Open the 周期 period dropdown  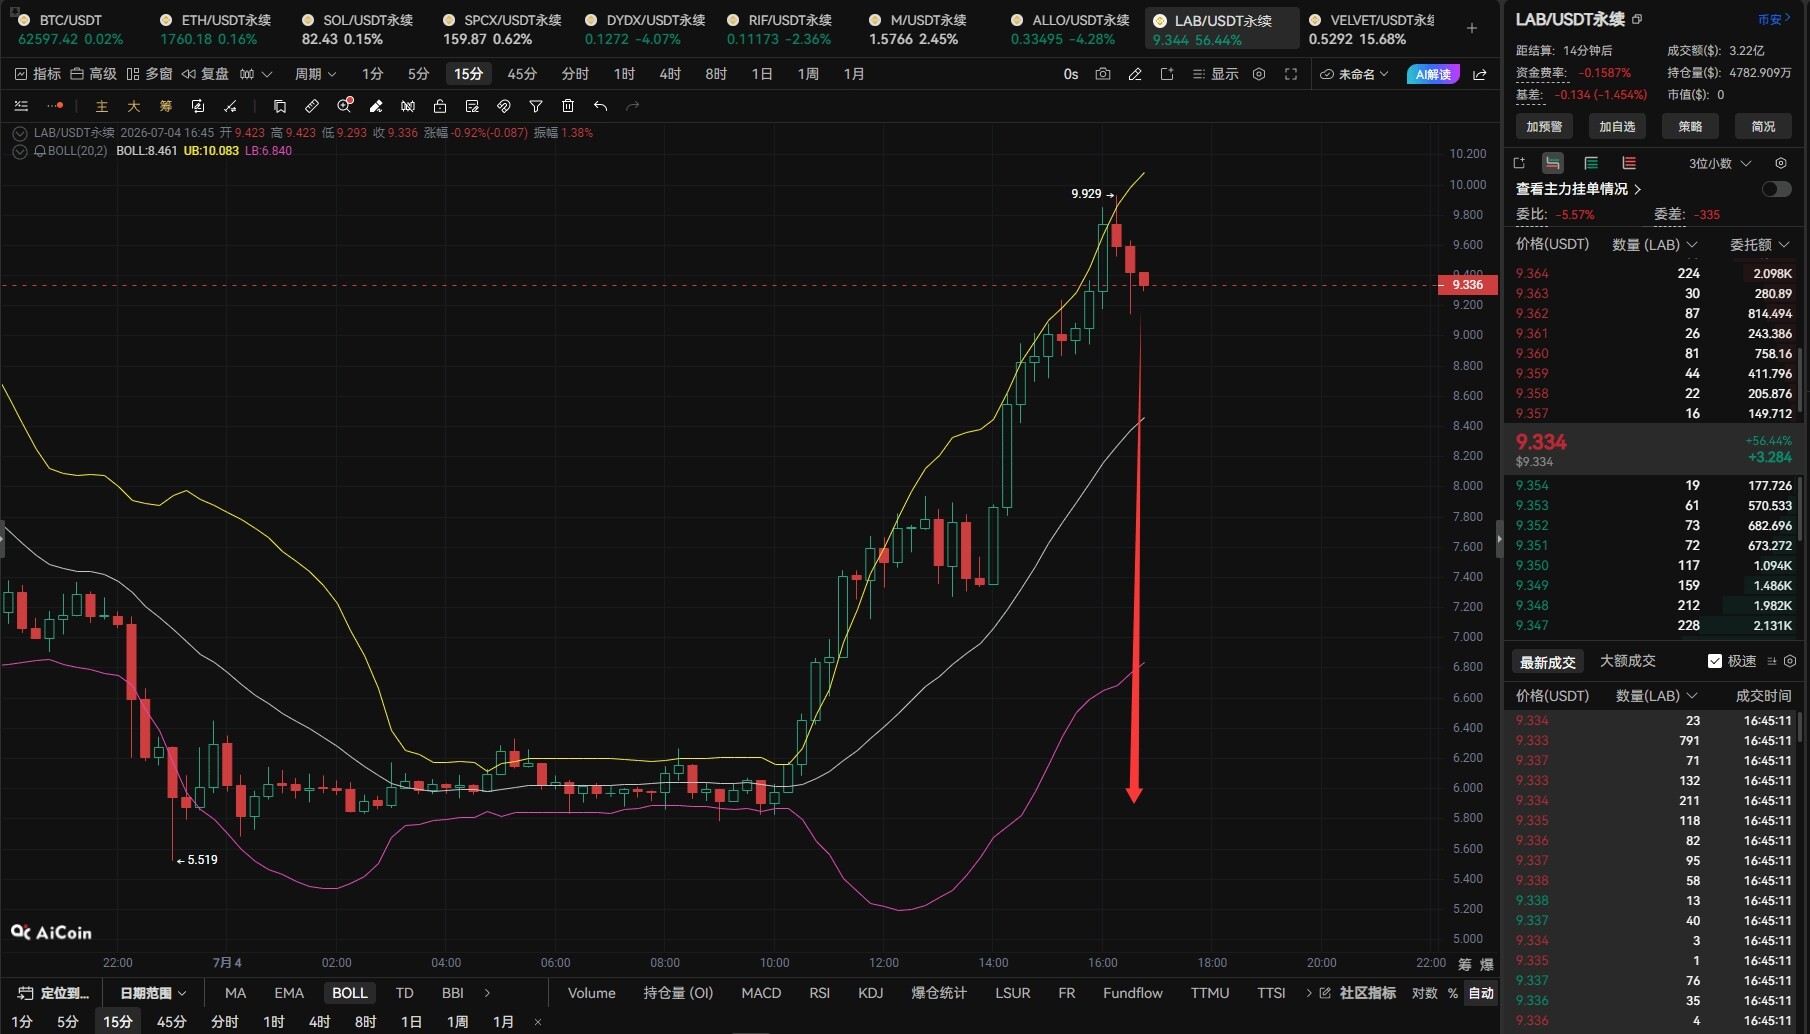click(315, 74)
